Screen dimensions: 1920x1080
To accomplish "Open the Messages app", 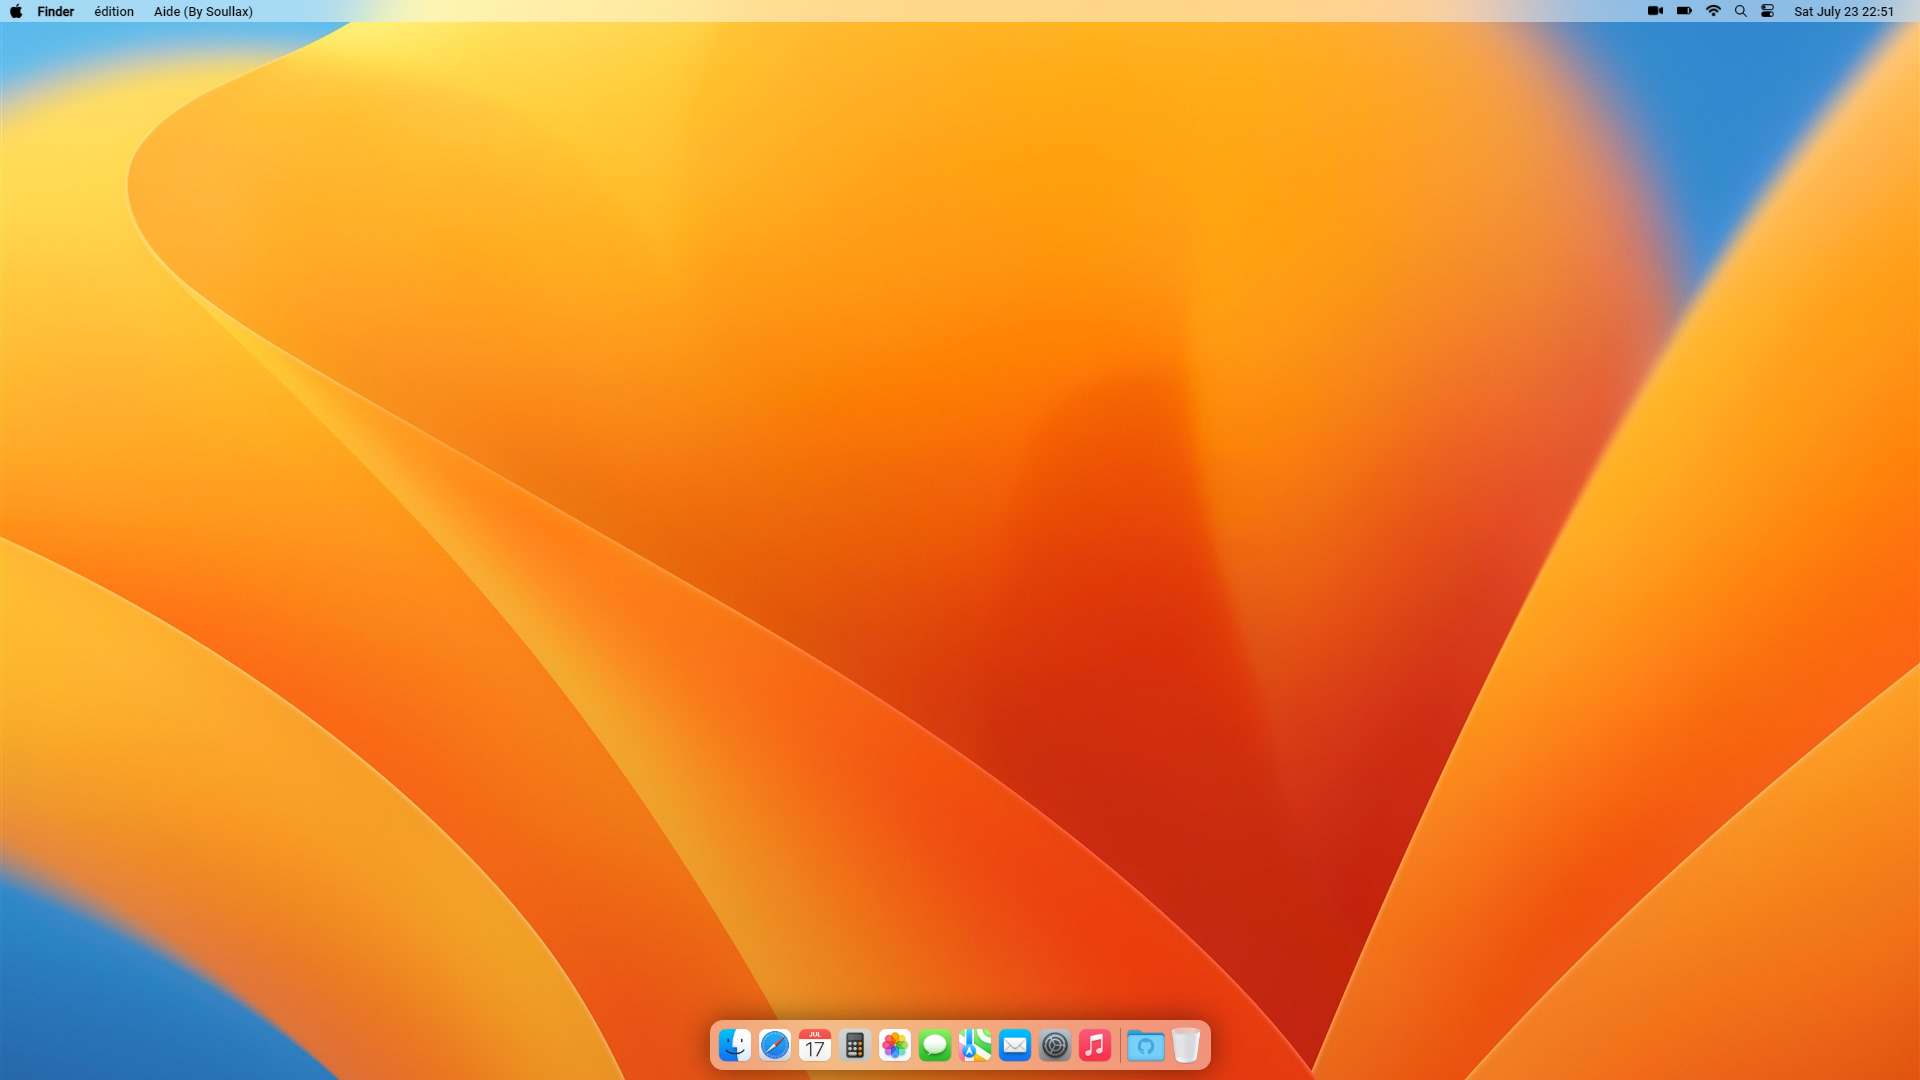I will [935, 1045].
